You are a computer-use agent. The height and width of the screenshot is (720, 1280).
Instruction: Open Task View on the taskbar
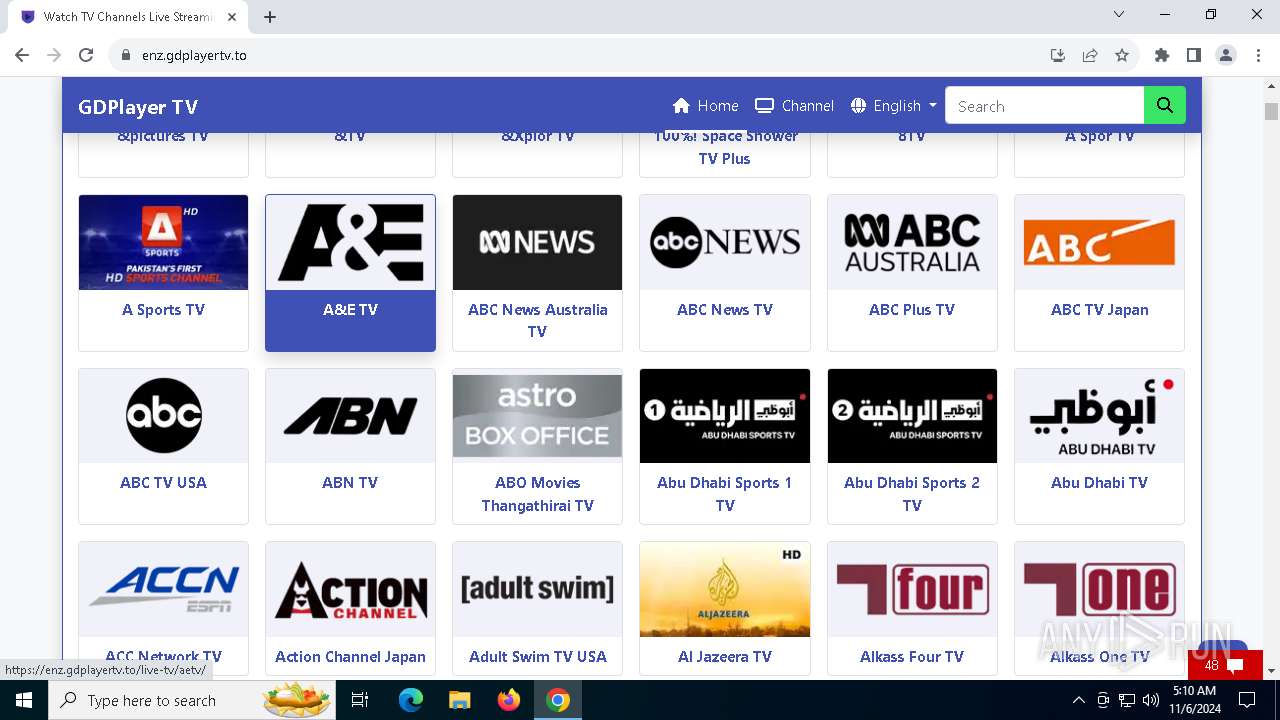(360, 700)
